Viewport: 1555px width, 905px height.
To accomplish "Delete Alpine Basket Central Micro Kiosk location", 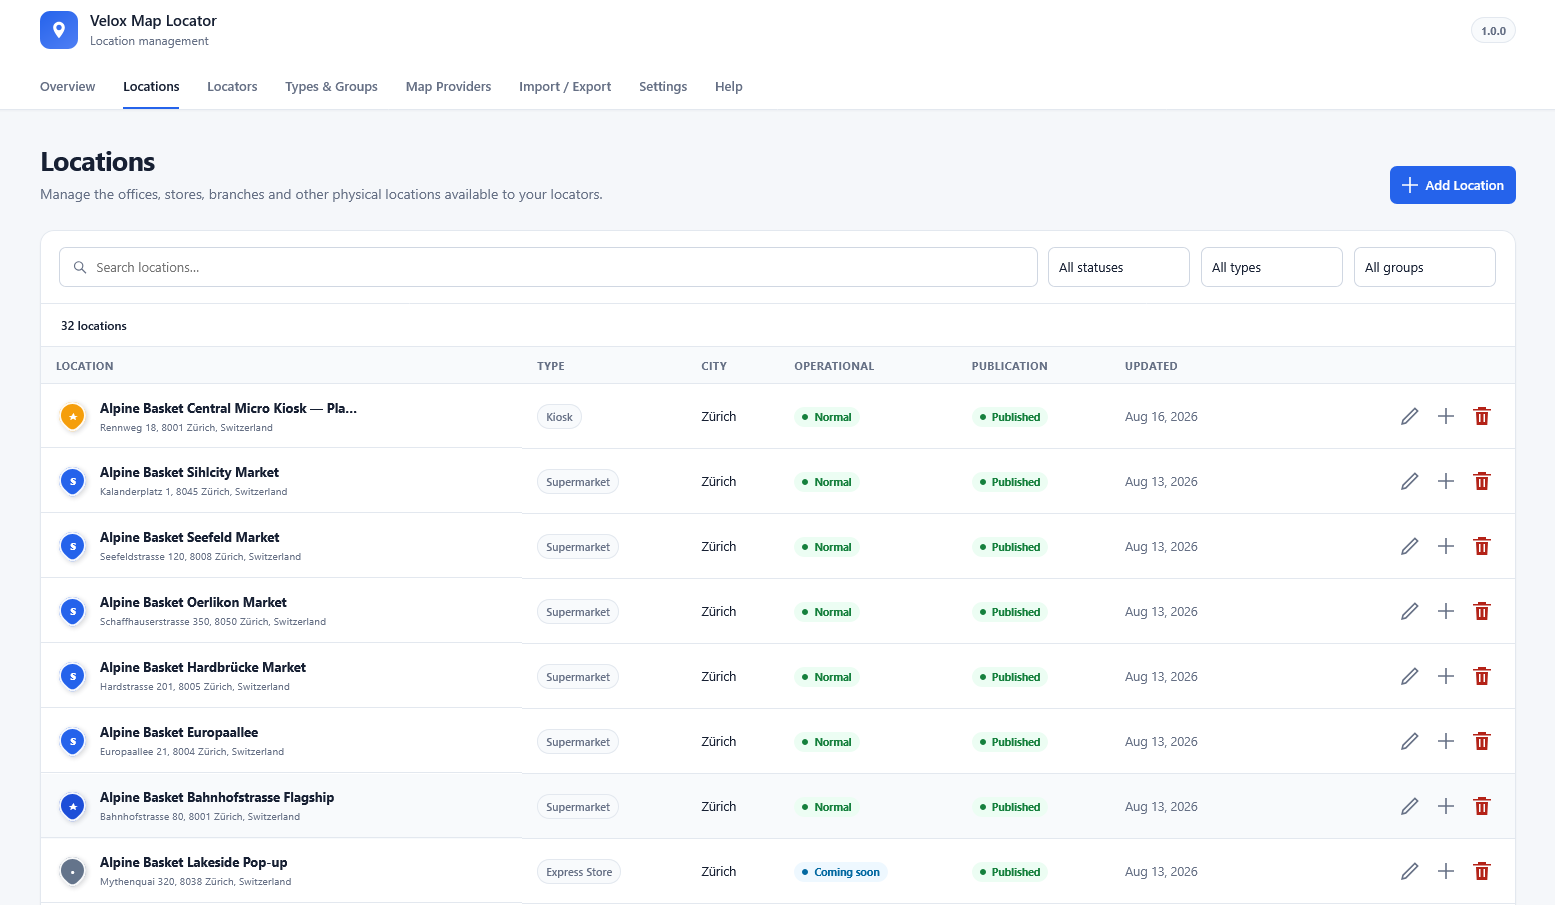I will 1482,416.
